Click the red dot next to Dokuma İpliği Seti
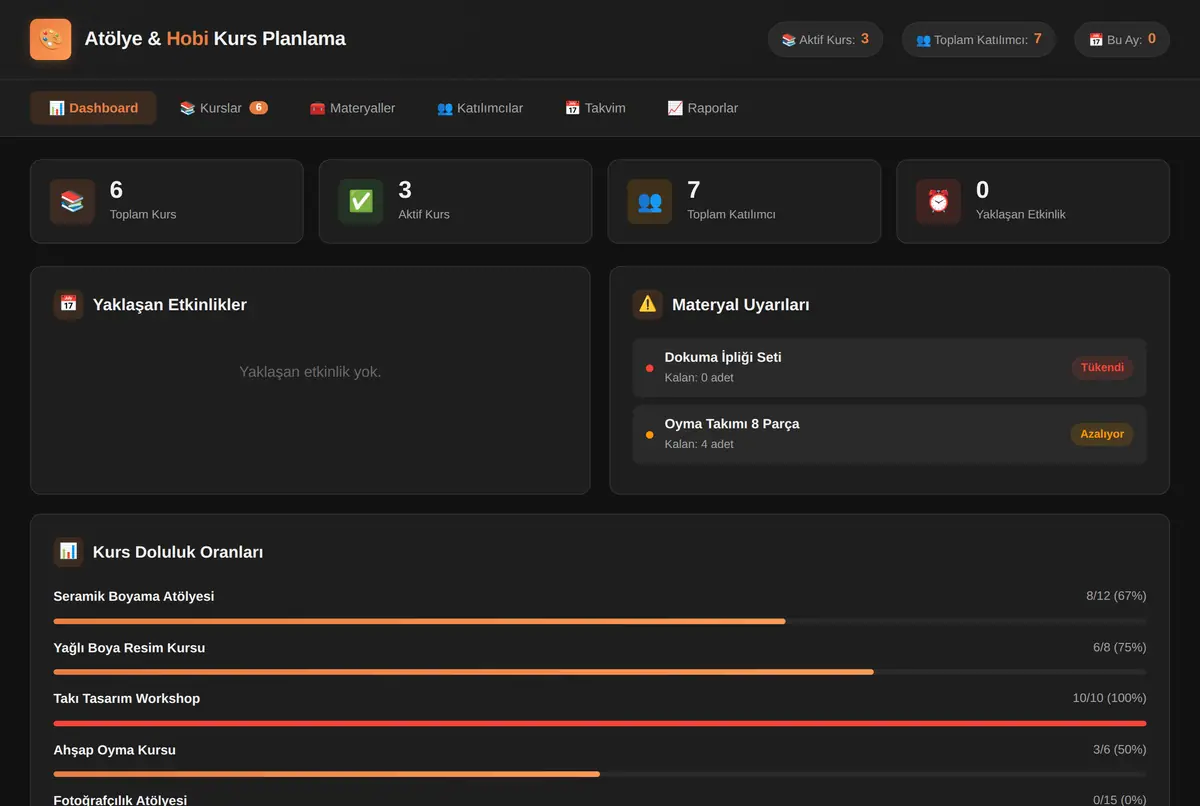Image resolution: width=1200 pixels, height=806 pixels. 650,368
